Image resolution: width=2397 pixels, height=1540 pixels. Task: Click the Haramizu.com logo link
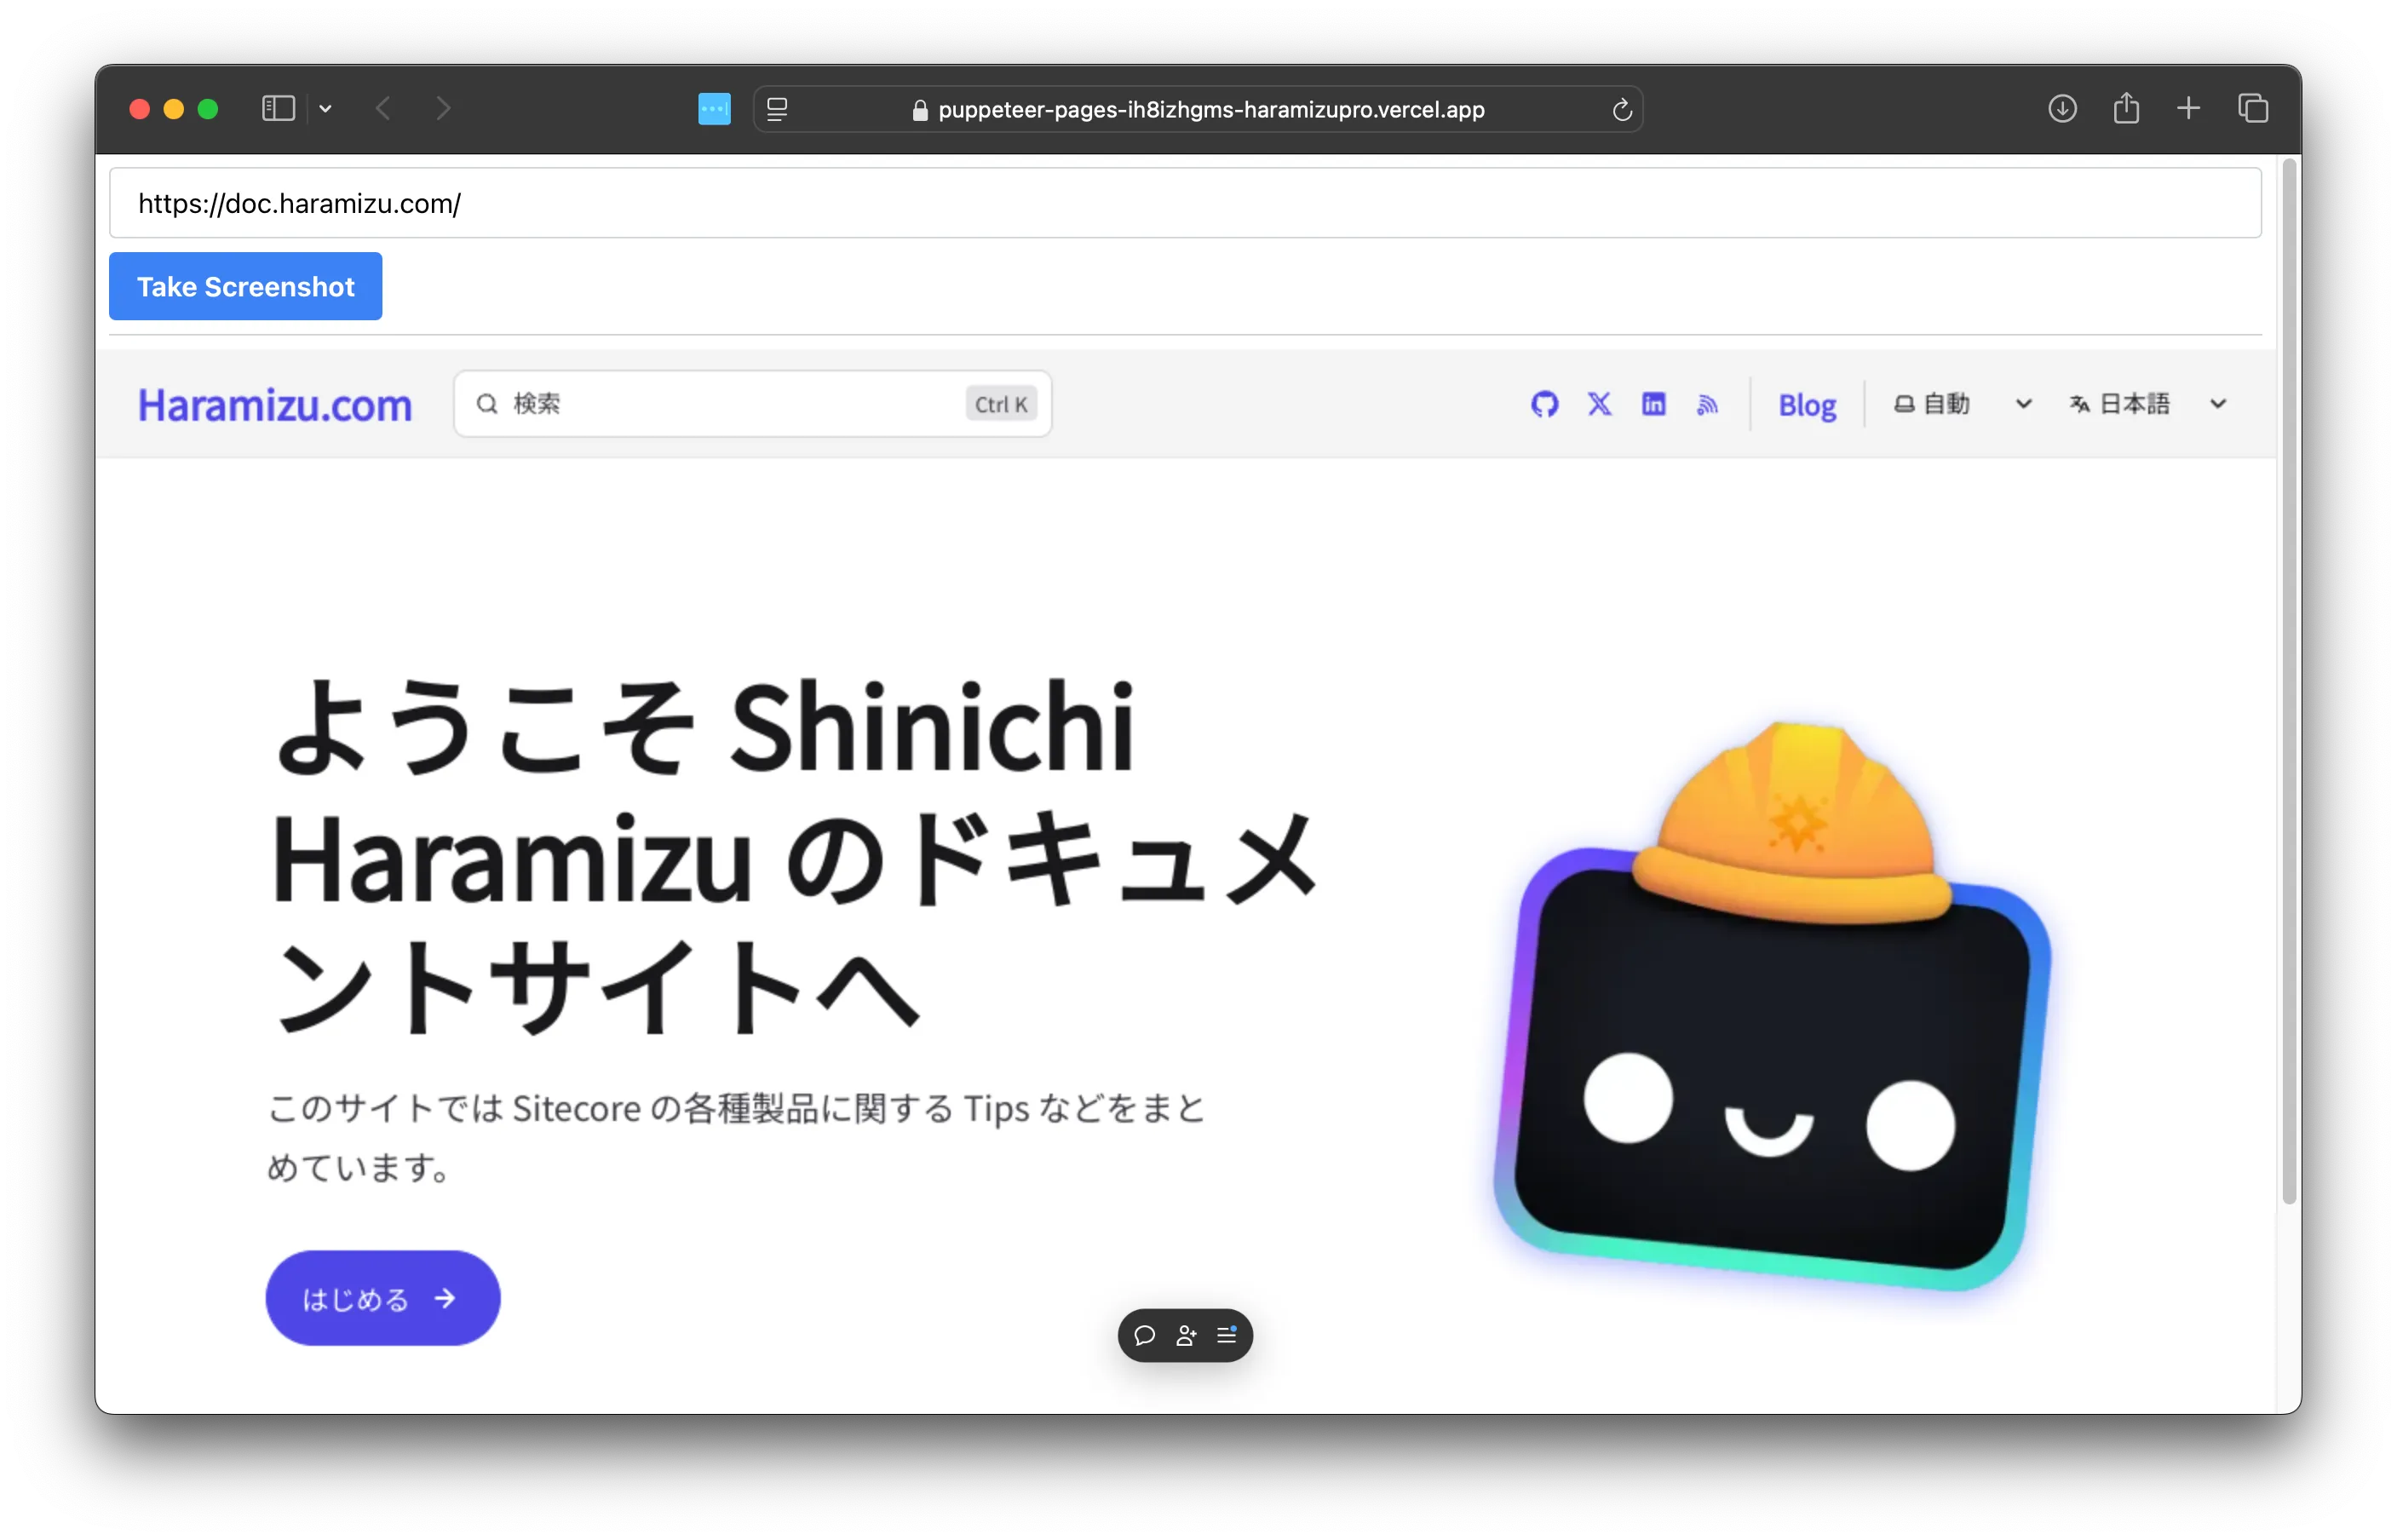point(274,404)
